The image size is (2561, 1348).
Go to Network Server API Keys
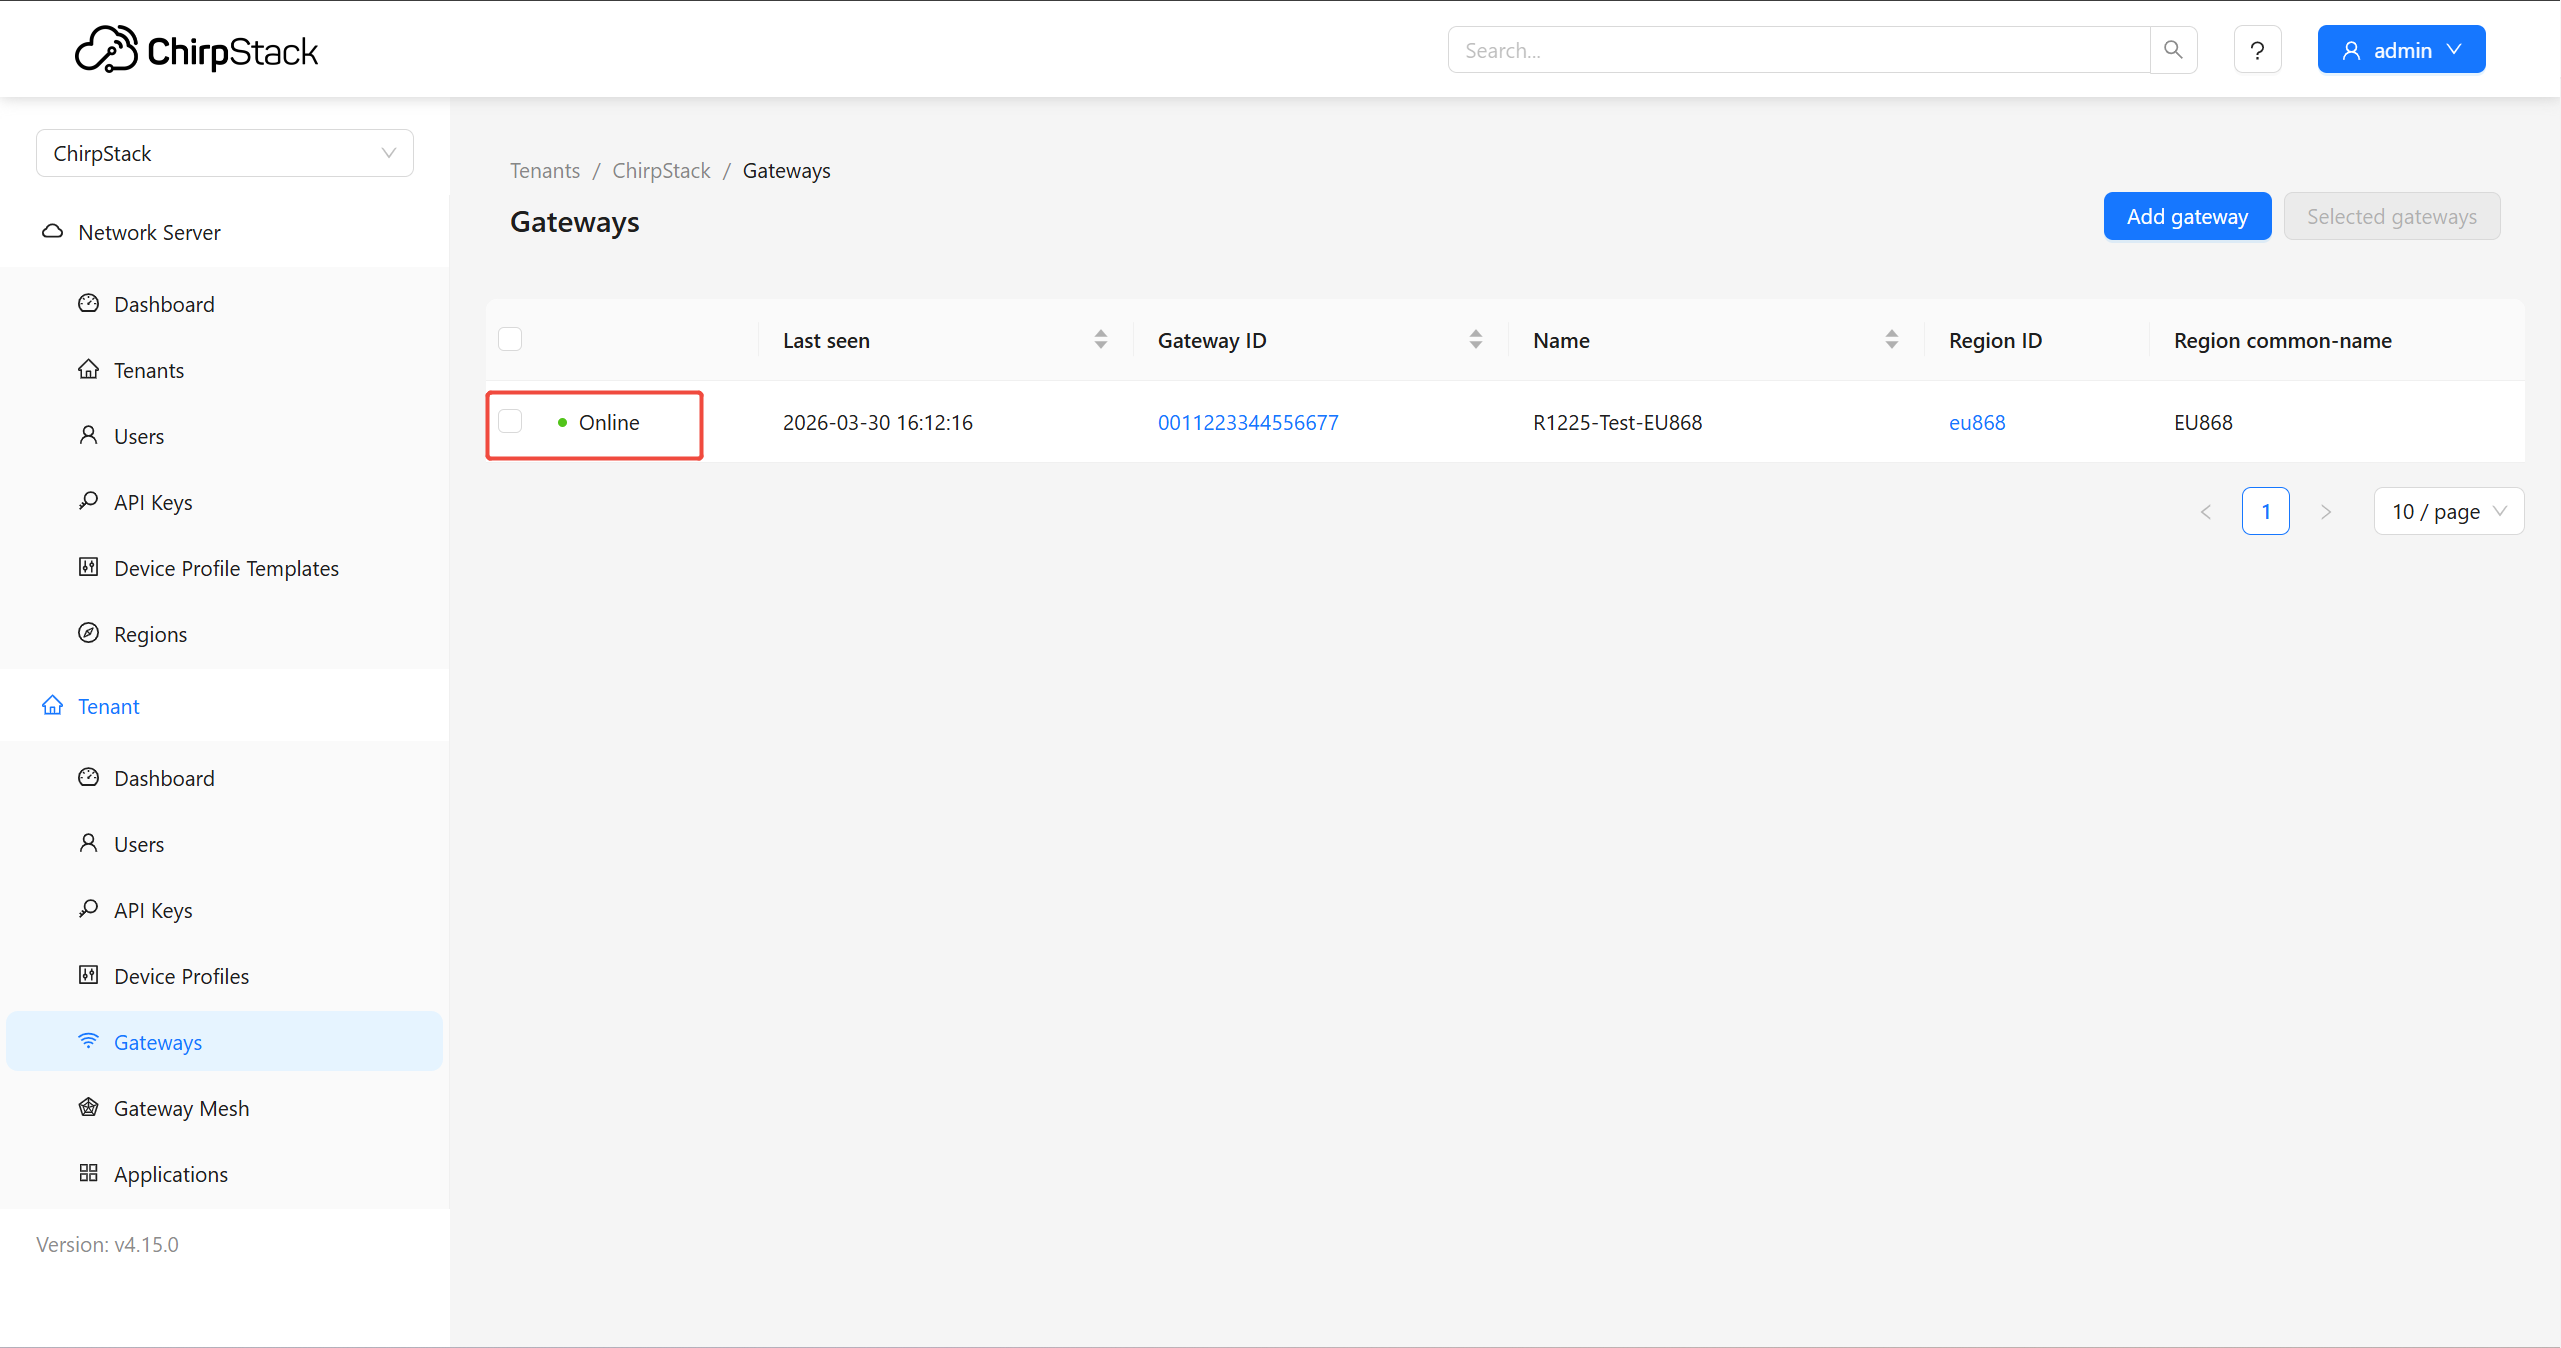(x=153, y=502)
